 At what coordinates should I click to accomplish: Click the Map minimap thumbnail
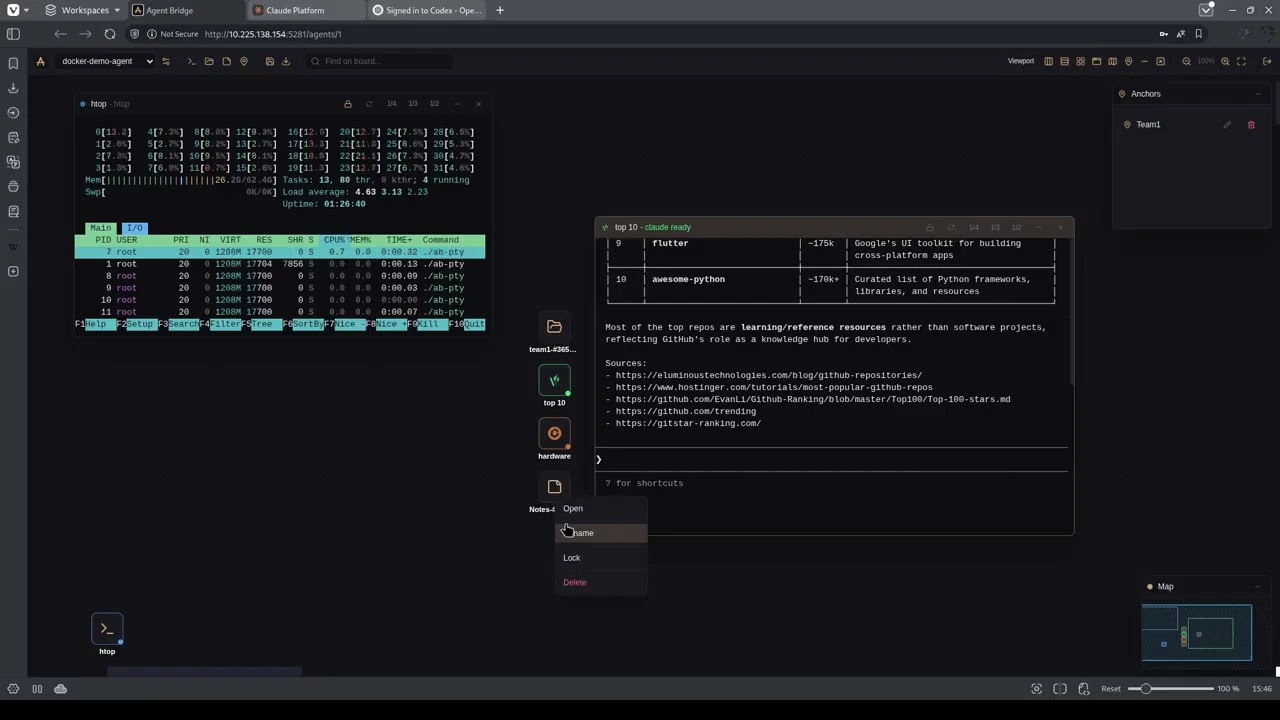[x=1197, y=632]
